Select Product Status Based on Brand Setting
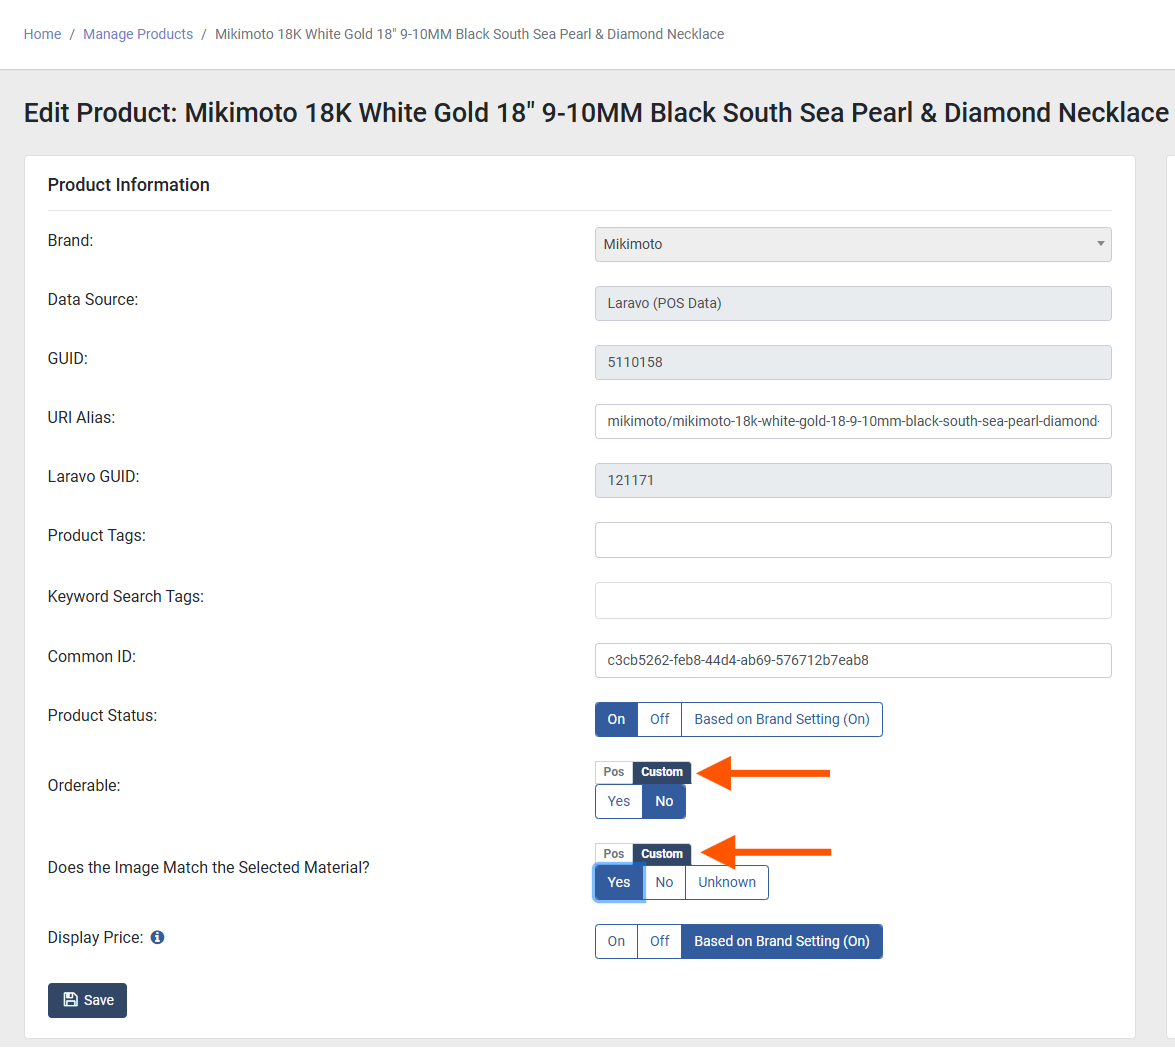Viewport: 1175px width, 1048px height. [782, 719]
